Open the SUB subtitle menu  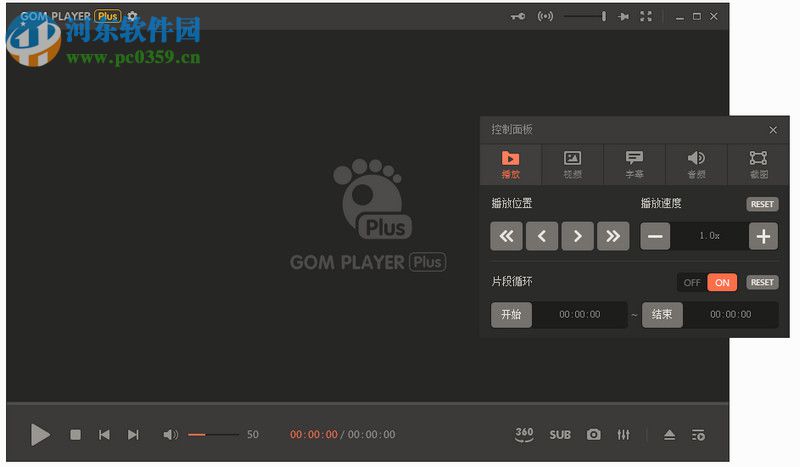point(560,435)
